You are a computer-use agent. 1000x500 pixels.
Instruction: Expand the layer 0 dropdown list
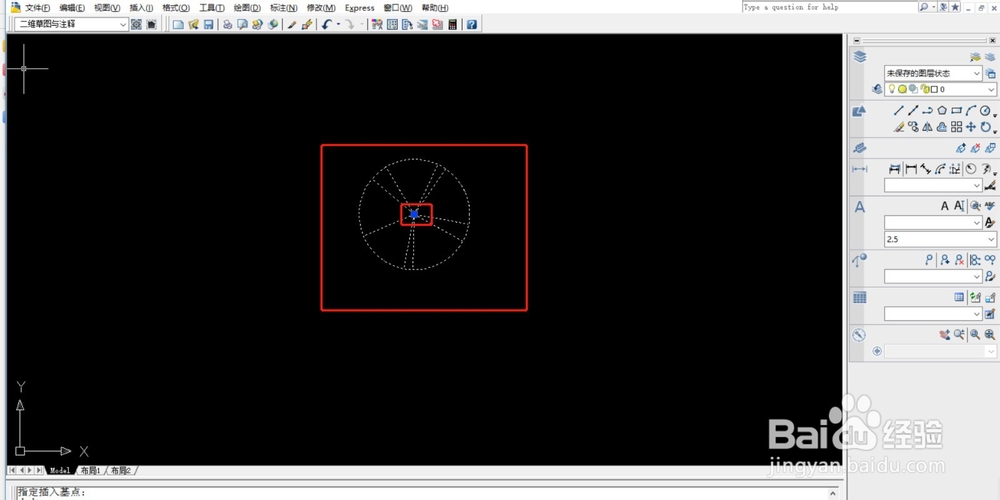990,90
